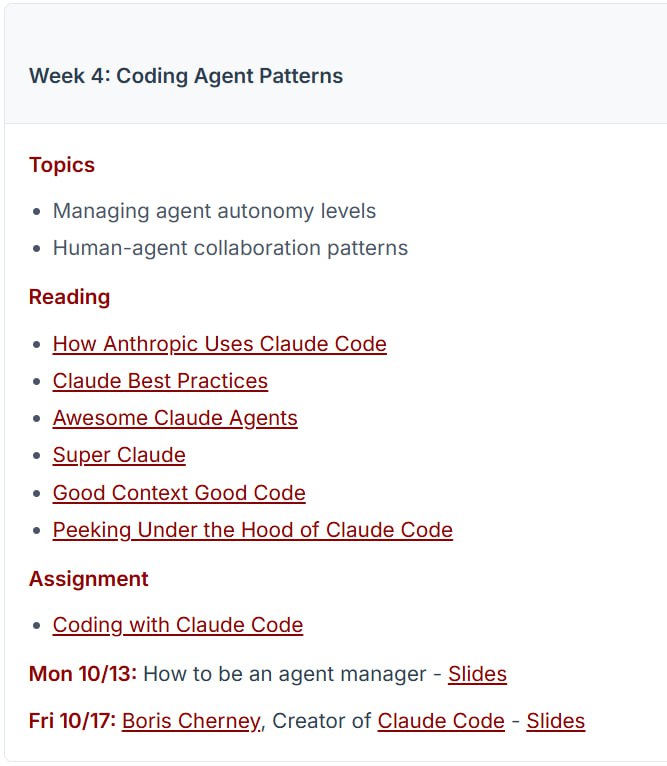The image size is (667, 766).
Task: Open the Super Claude reading link
Action: click(119, 455)
